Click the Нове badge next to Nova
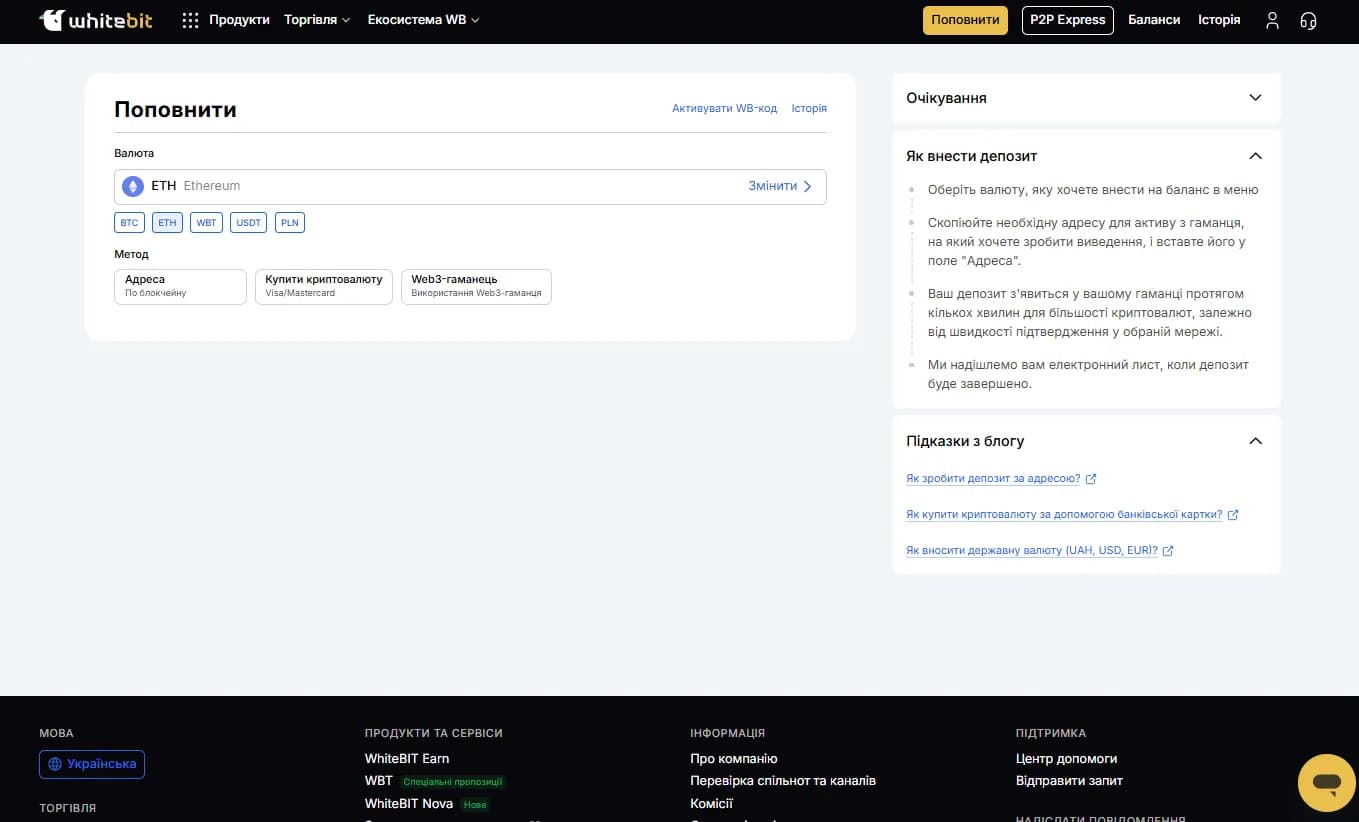The width and height of the screenshot is (1359, 822). [x=475, y=804]
